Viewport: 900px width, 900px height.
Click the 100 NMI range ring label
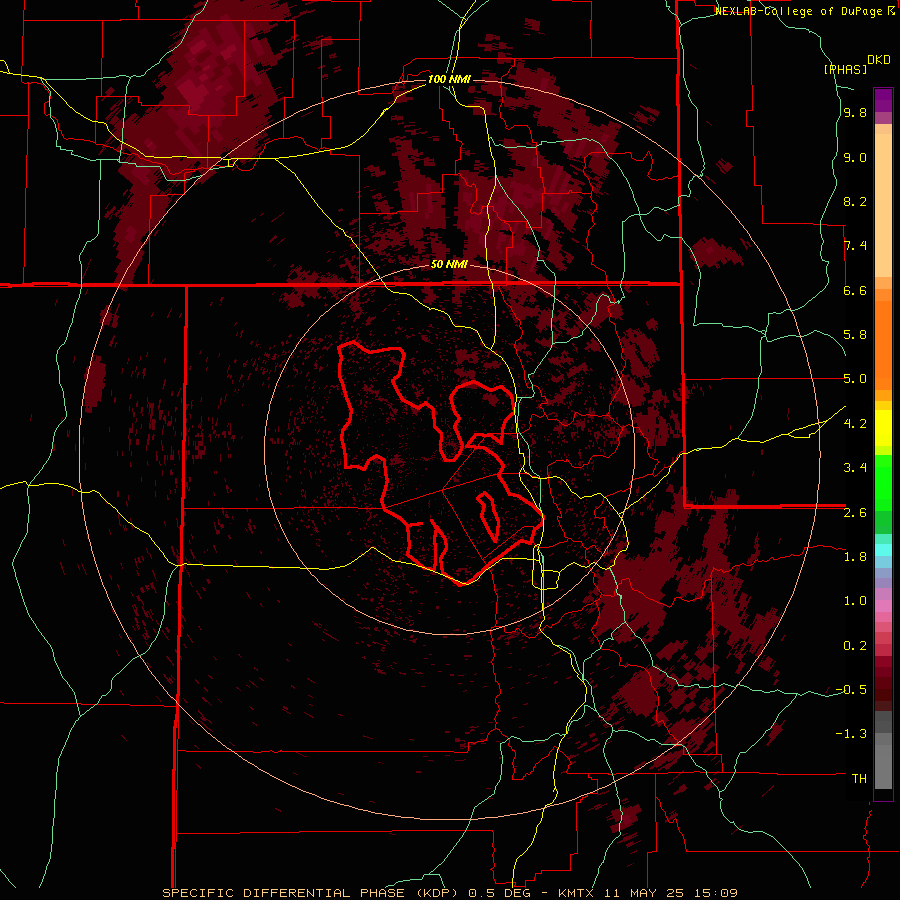(x=449, y=79)
